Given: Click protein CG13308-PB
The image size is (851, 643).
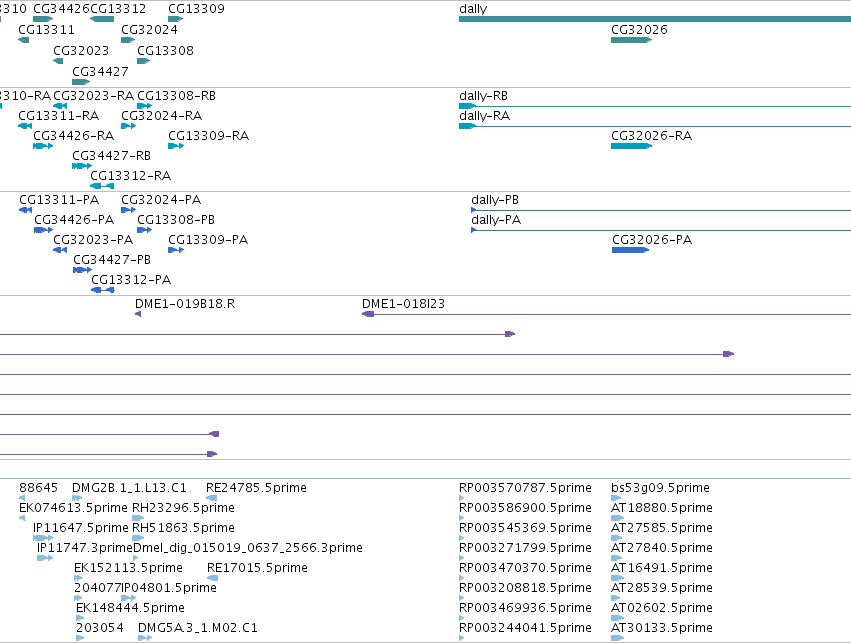Looking at the screenshot, I should coord(144,230).
